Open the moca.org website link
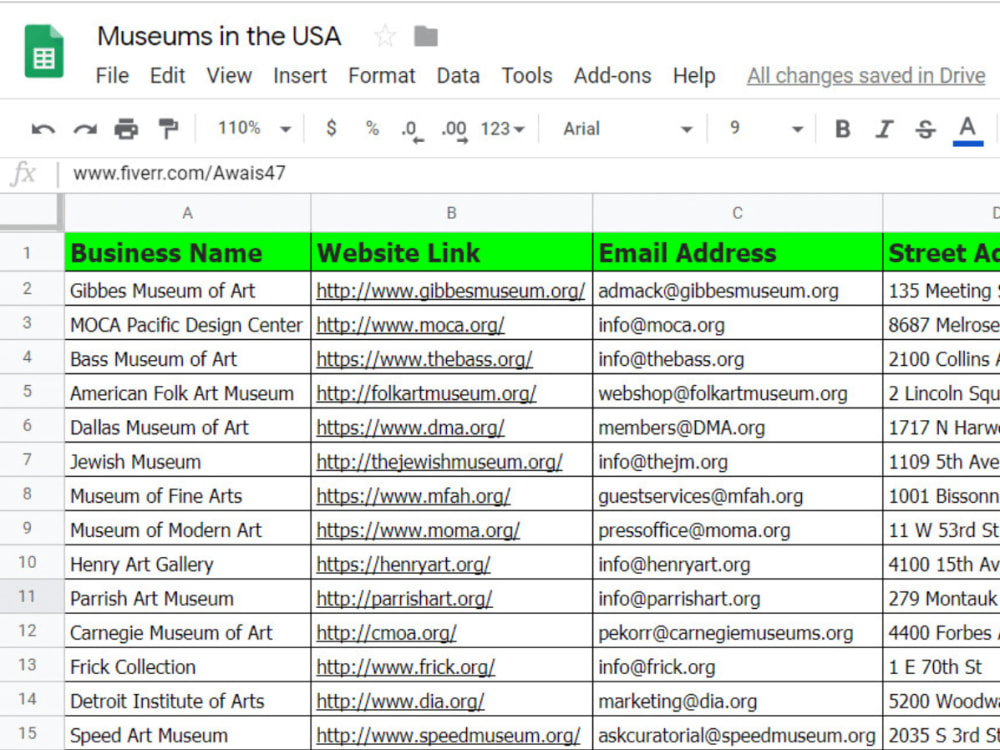Image resolution: width=1000 pixels, height=750 pixels. [410, 325]
